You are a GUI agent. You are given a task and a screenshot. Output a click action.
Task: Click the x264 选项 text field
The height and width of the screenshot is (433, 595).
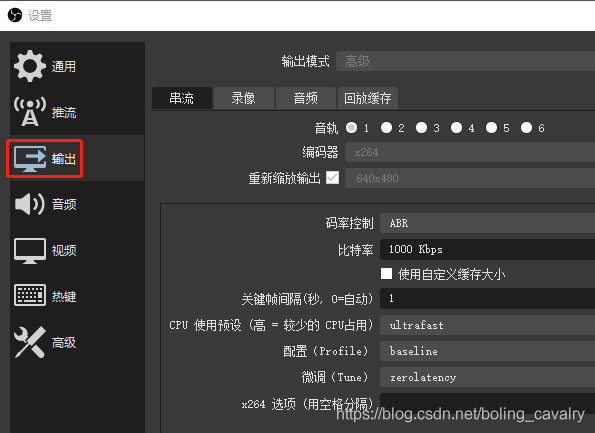[487, 403]
